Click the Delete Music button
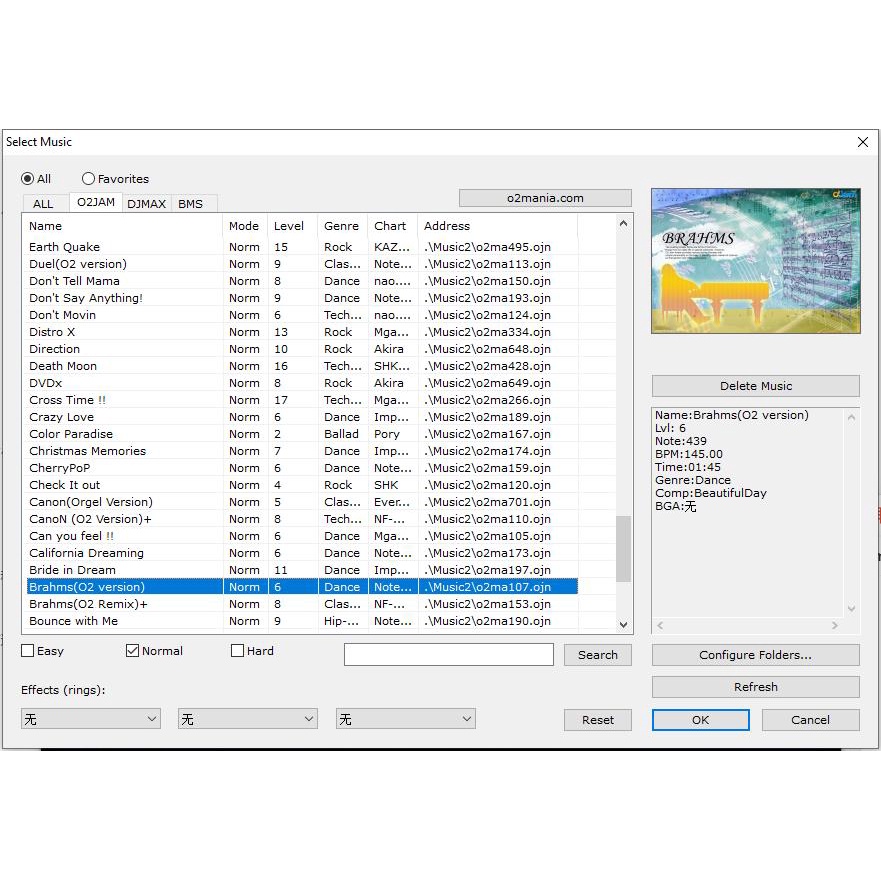Viewport: 881px width, 881px height. pyautogui.click(x=755, y=386)
